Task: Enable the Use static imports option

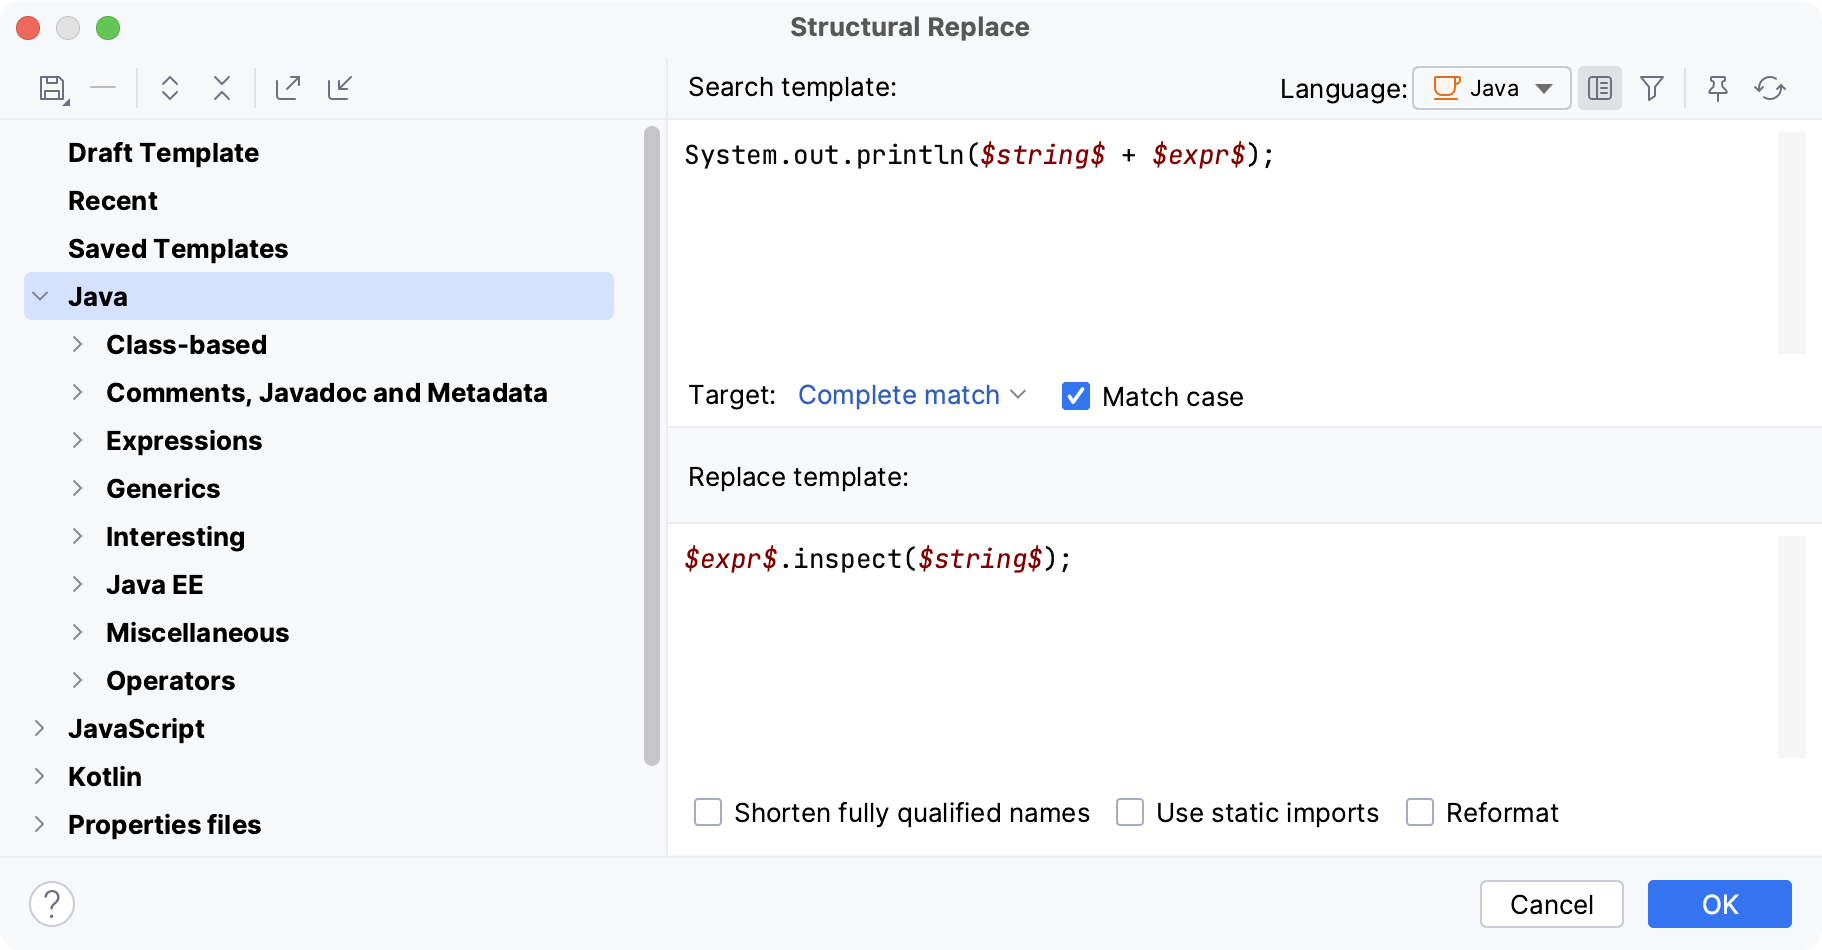Action: [x=1130, y=813]
